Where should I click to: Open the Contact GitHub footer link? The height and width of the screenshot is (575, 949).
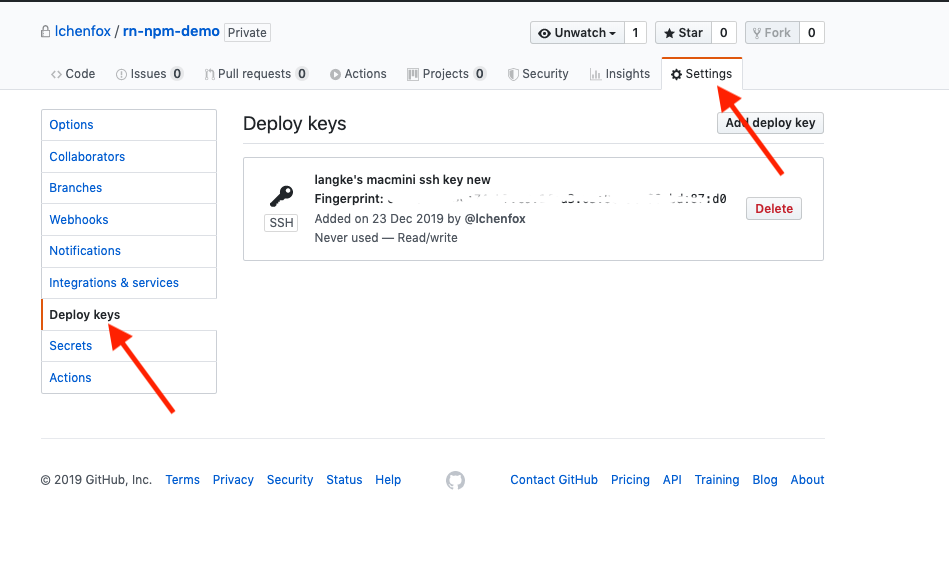(554, 480)
